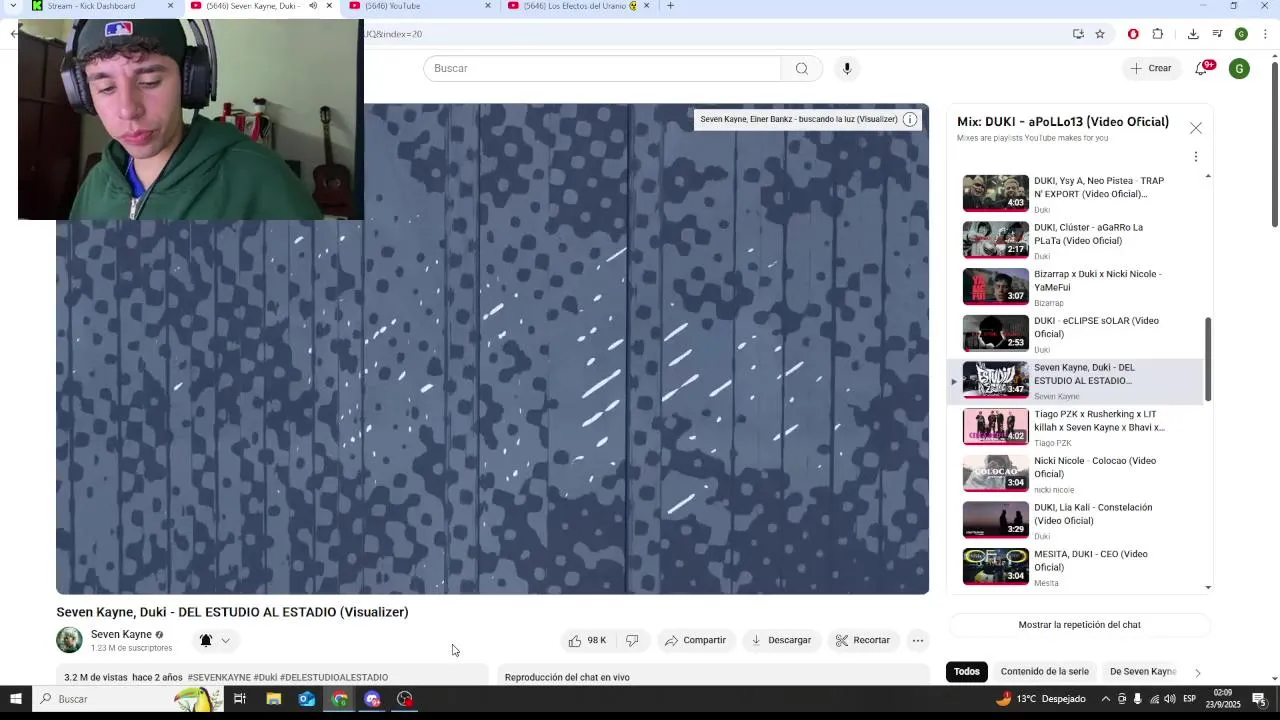Viewport: 1280px width, 720px height.
Task: Open Chrome downloads
Action: click(1193, 34)
